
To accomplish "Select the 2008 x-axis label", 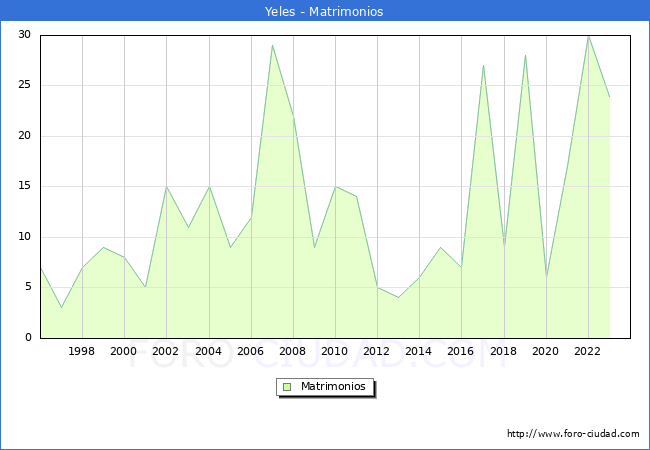I will [293, 351].
